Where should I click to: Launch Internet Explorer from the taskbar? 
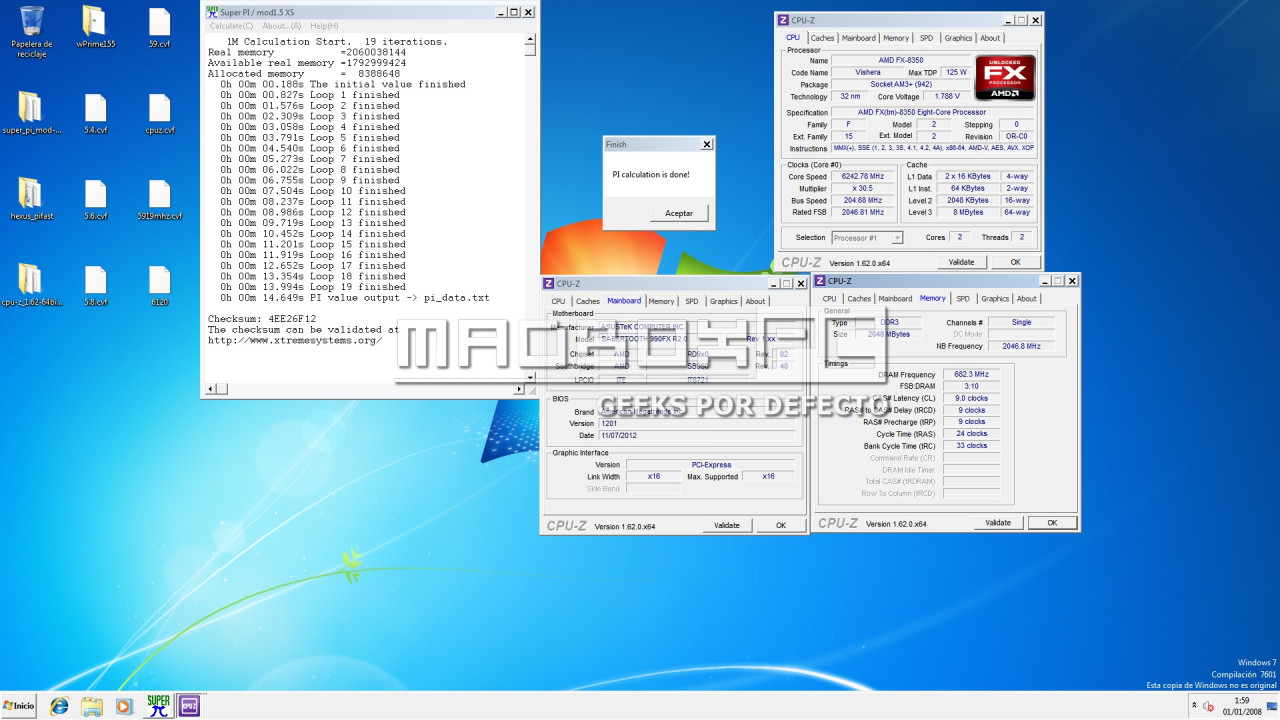[x=60, y=706]
